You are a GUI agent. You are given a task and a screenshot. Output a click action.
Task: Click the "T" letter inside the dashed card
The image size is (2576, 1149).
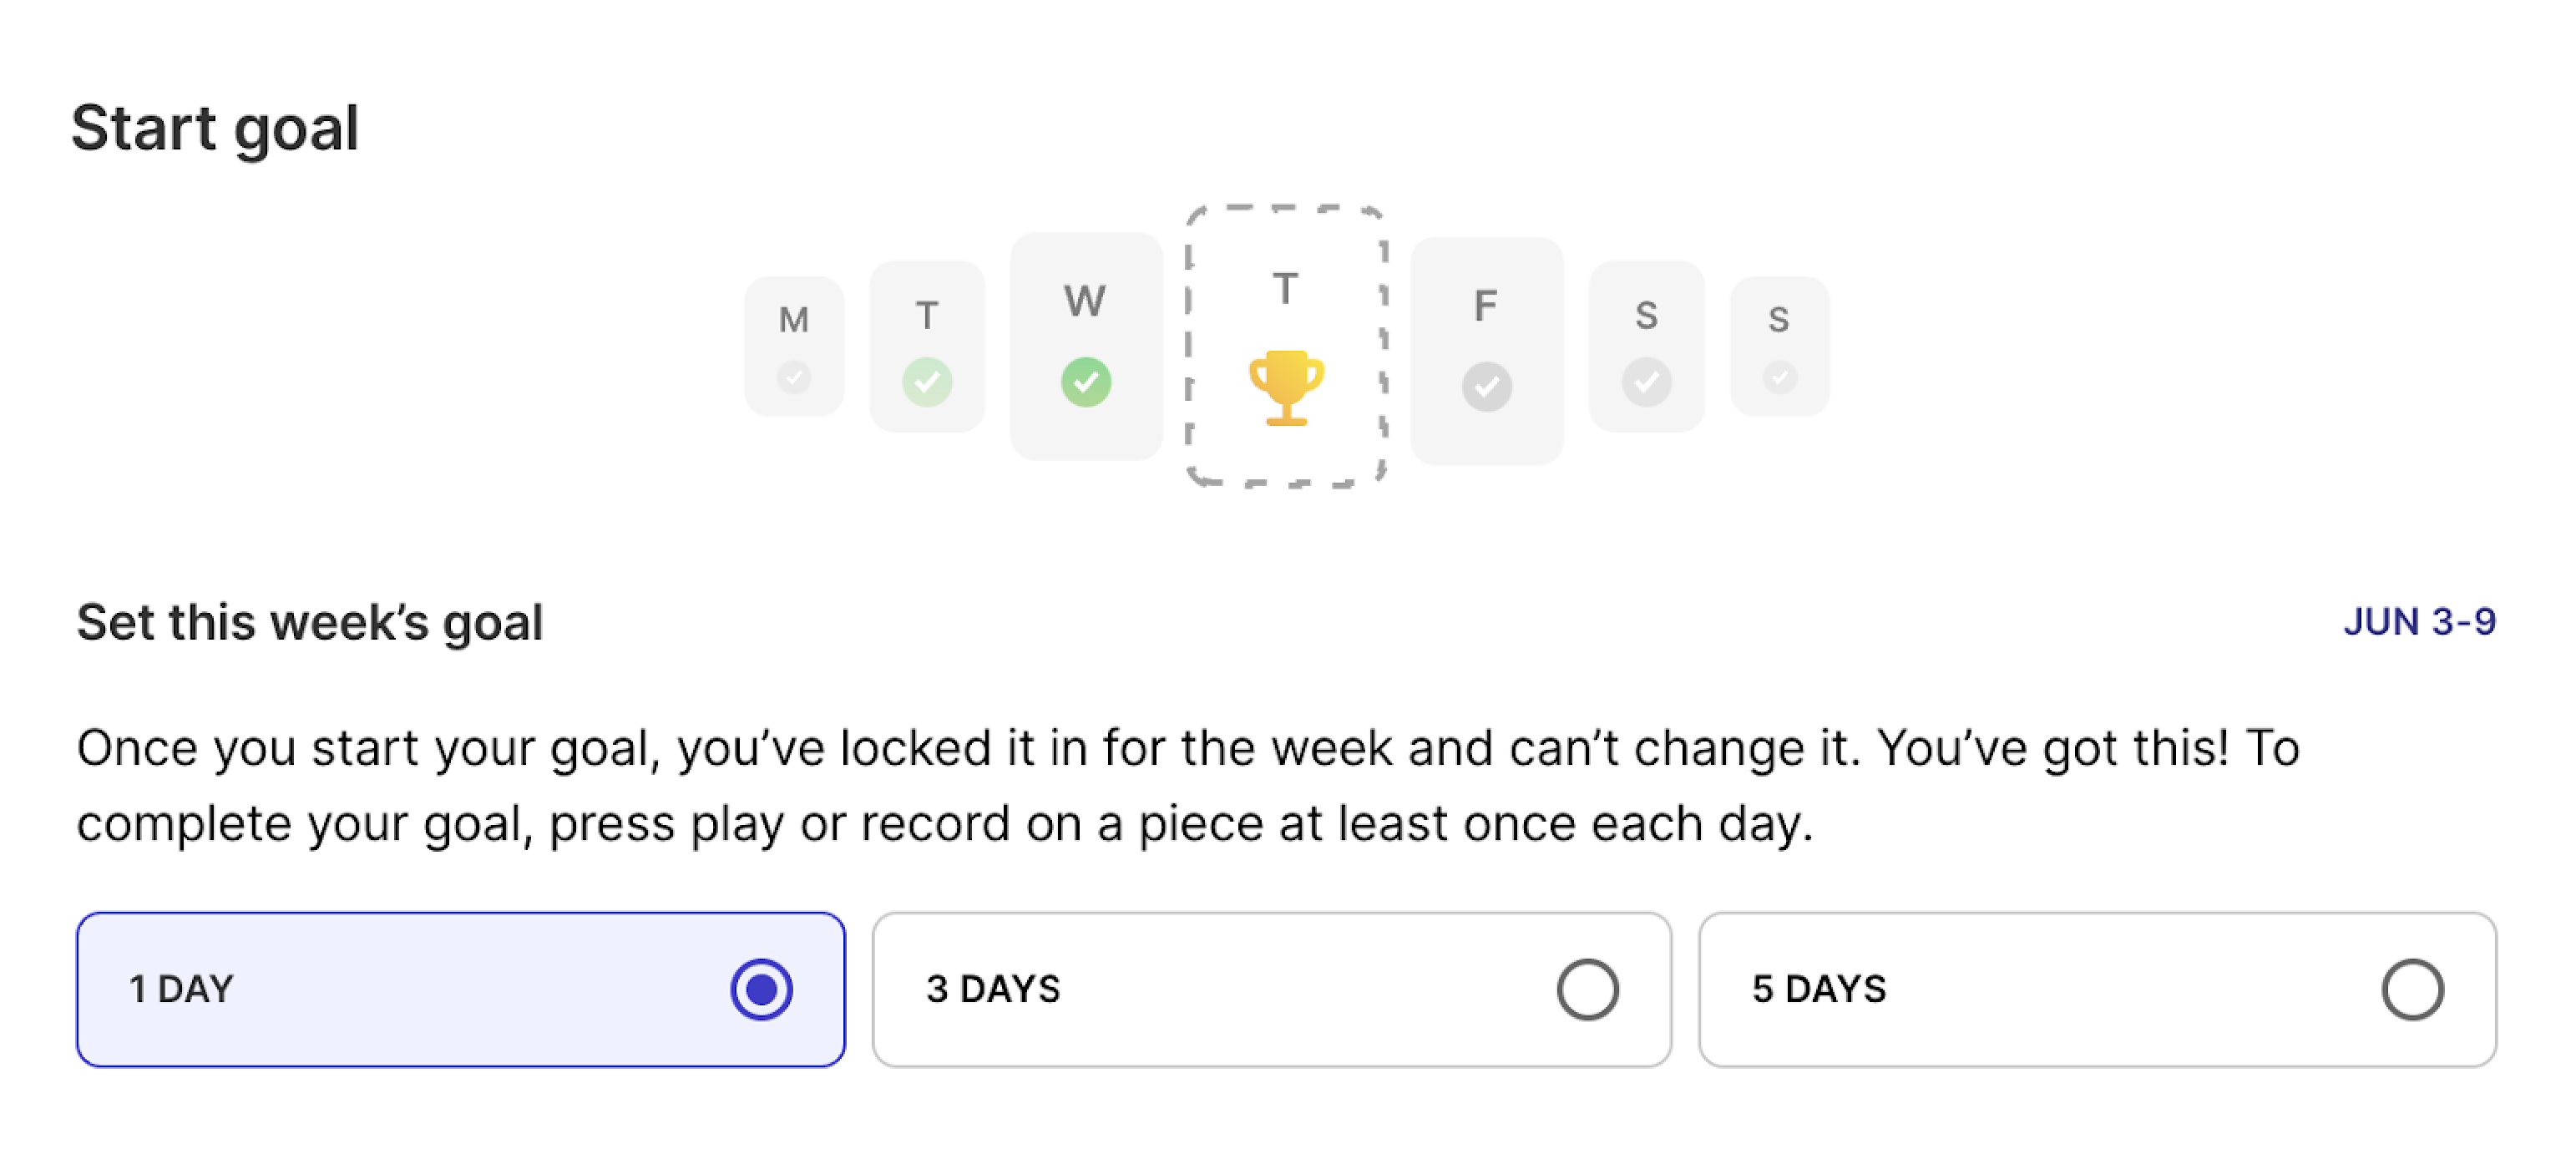(x=1286, y=290)
